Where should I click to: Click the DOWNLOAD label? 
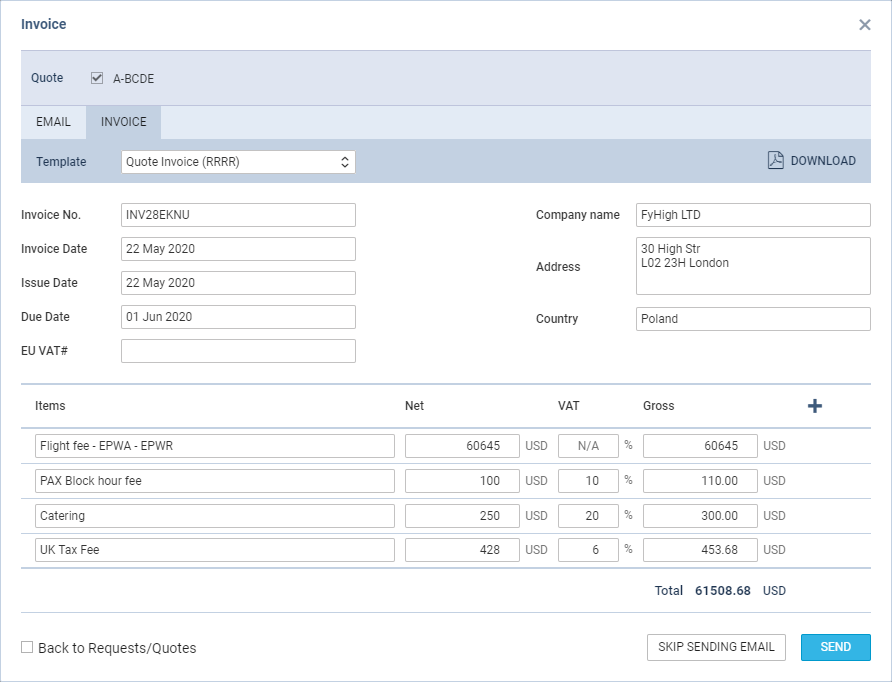[823, 161]
